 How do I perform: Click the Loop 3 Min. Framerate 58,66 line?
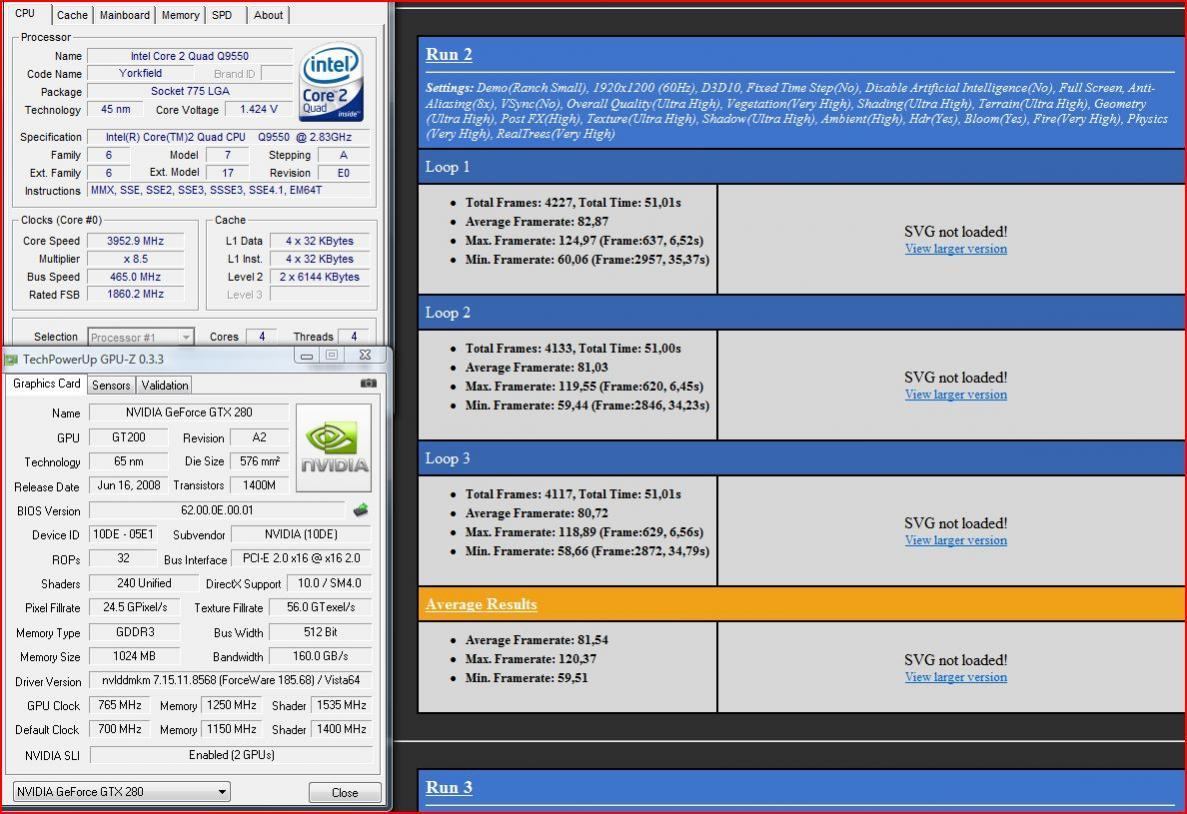point(587,551)
